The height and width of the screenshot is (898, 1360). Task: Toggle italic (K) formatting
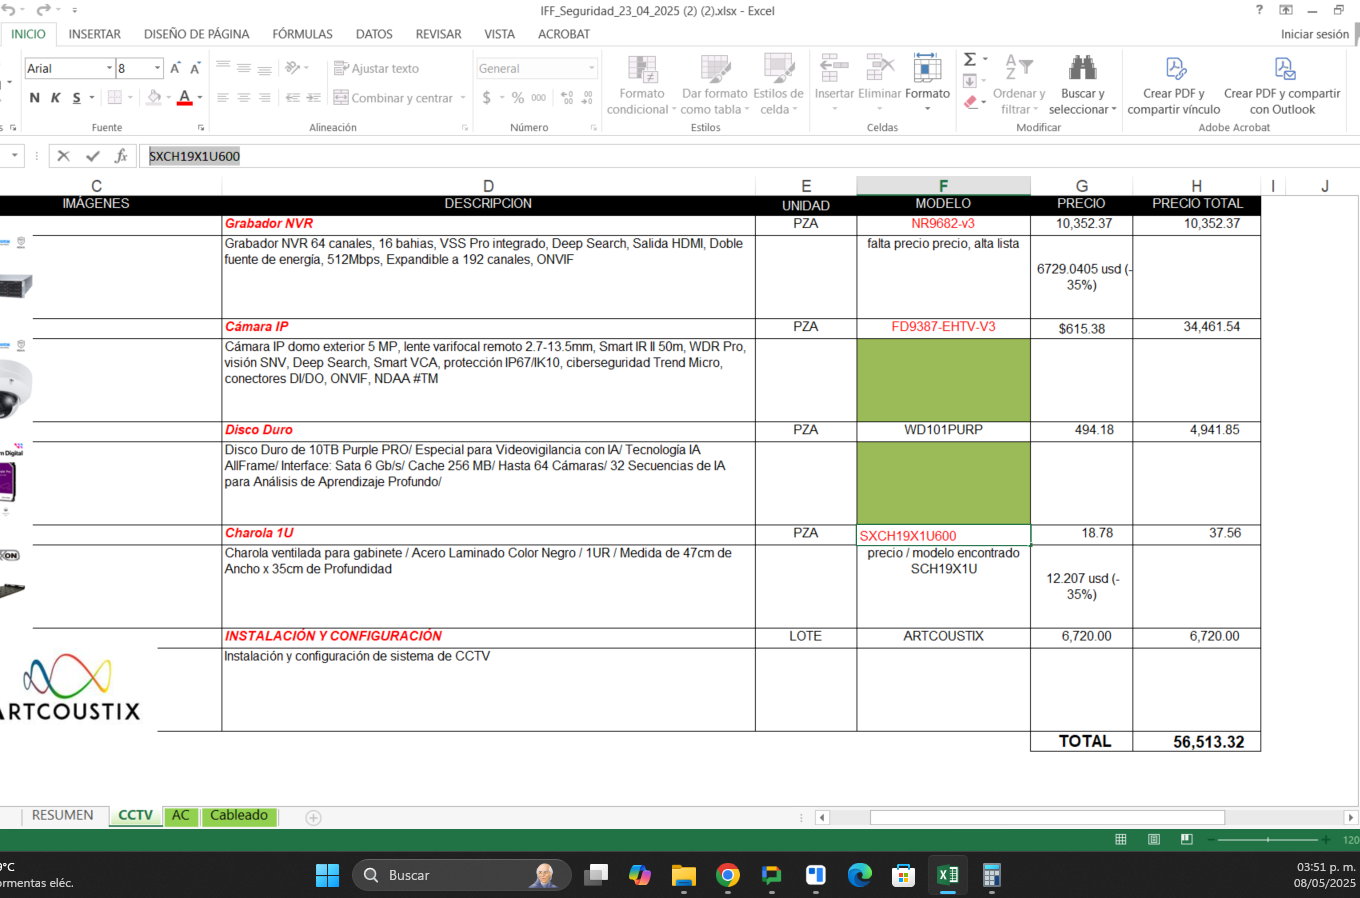tap(55, 98)
